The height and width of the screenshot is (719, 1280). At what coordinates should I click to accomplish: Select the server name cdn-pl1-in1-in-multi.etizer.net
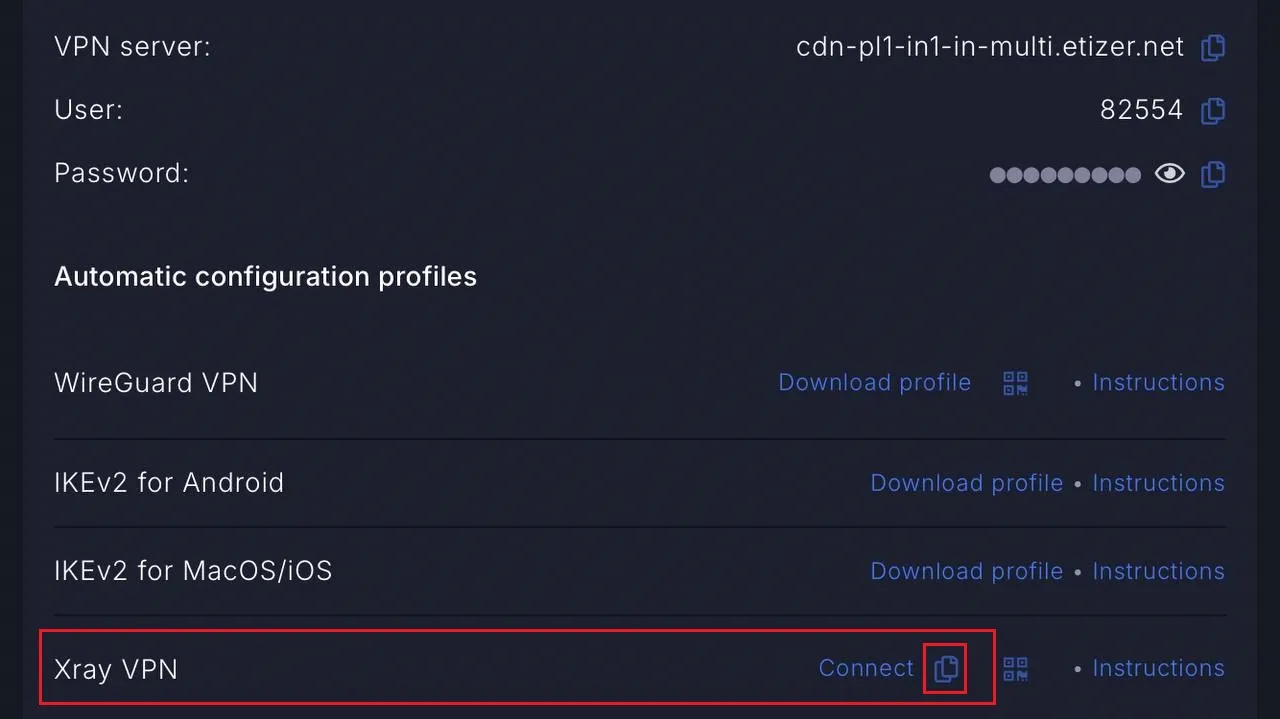(x=990, y=47)
